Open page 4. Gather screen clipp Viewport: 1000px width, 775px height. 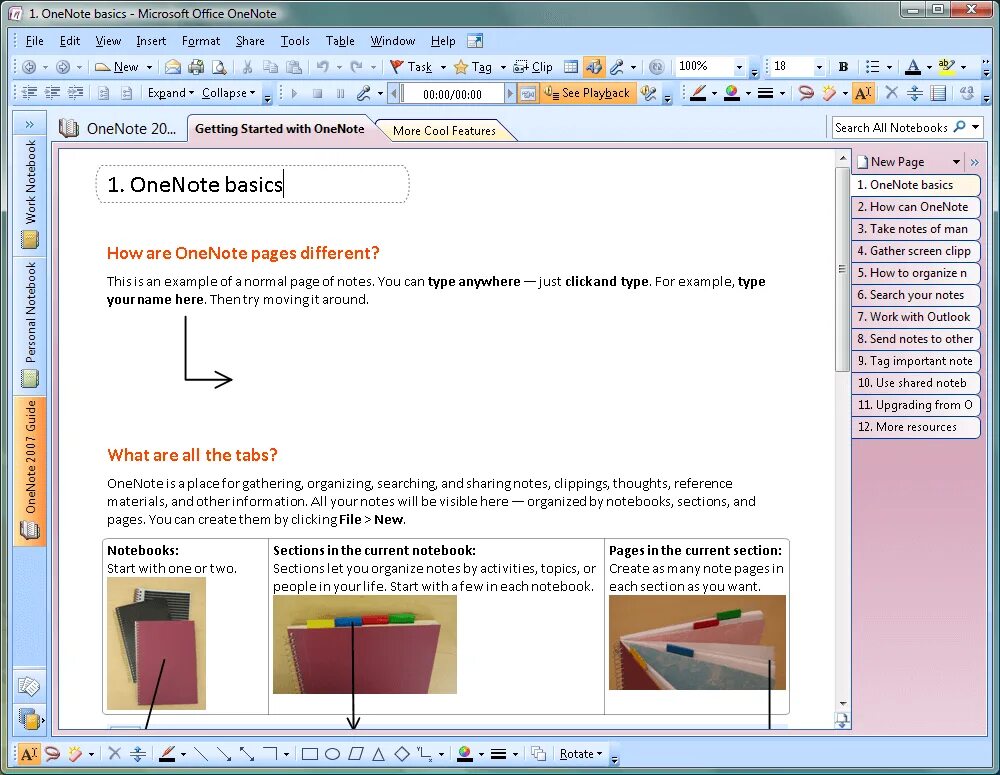[915, 251]
